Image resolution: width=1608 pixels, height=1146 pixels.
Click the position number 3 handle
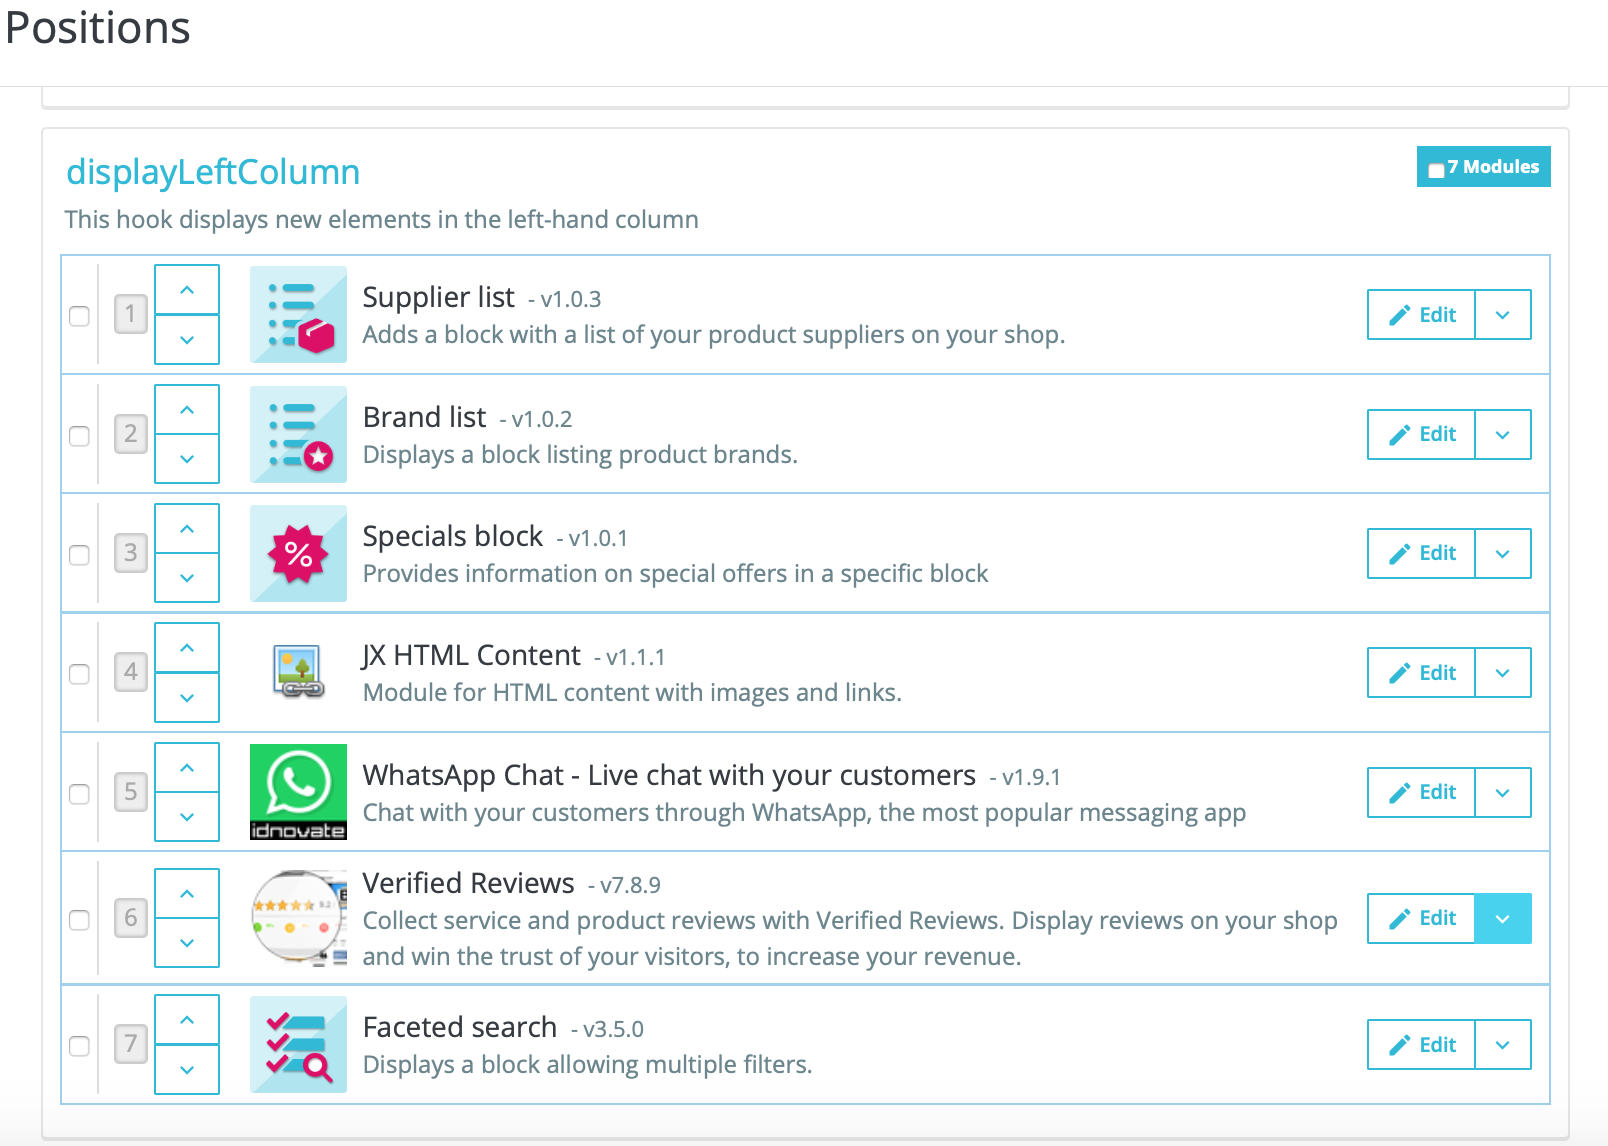click(131, 553)
